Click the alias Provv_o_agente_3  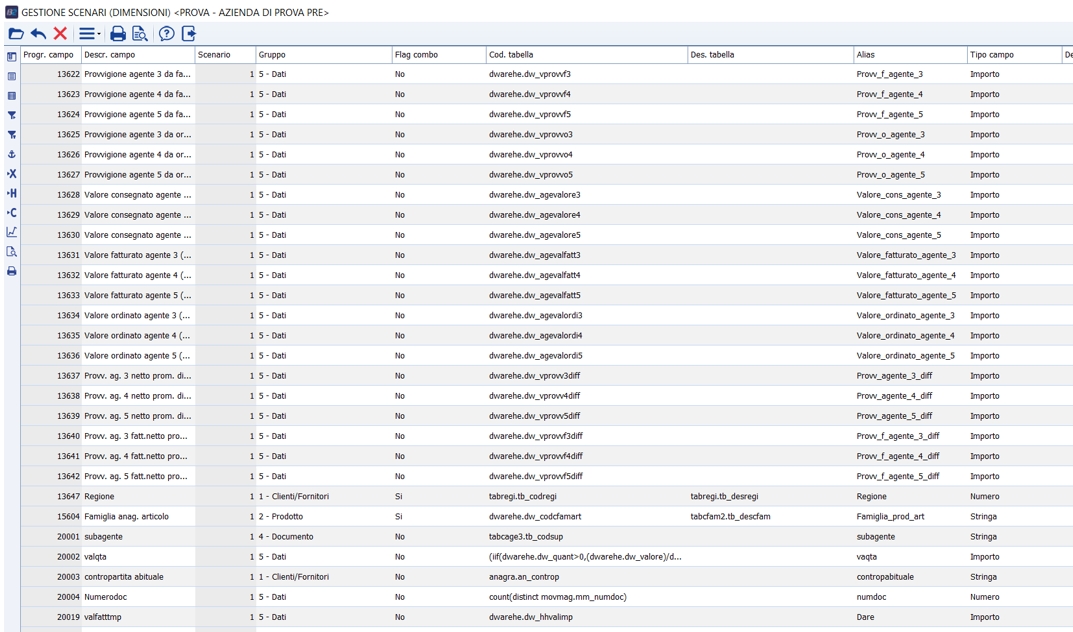point(910,134)
